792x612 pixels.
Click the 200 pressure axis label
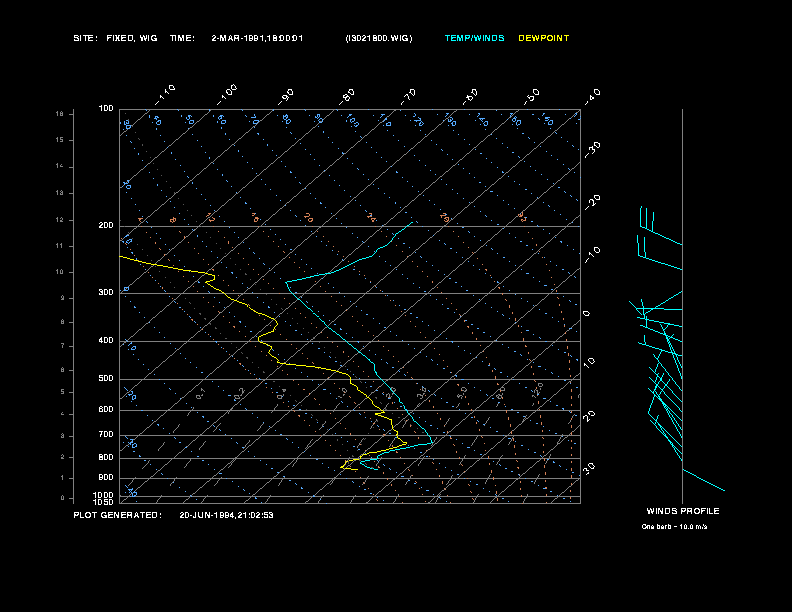coord(106,225)
